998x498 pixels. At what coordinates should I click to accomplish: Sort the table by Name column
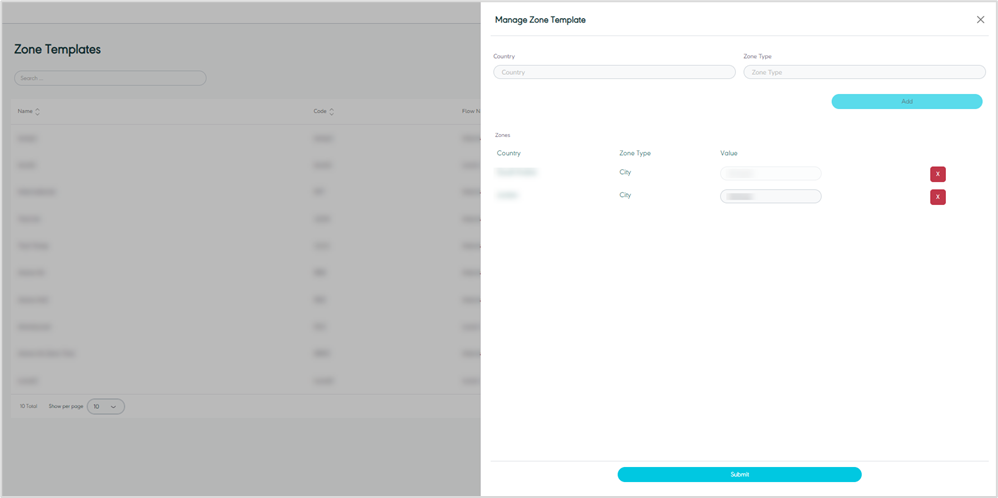pos(37,111)
